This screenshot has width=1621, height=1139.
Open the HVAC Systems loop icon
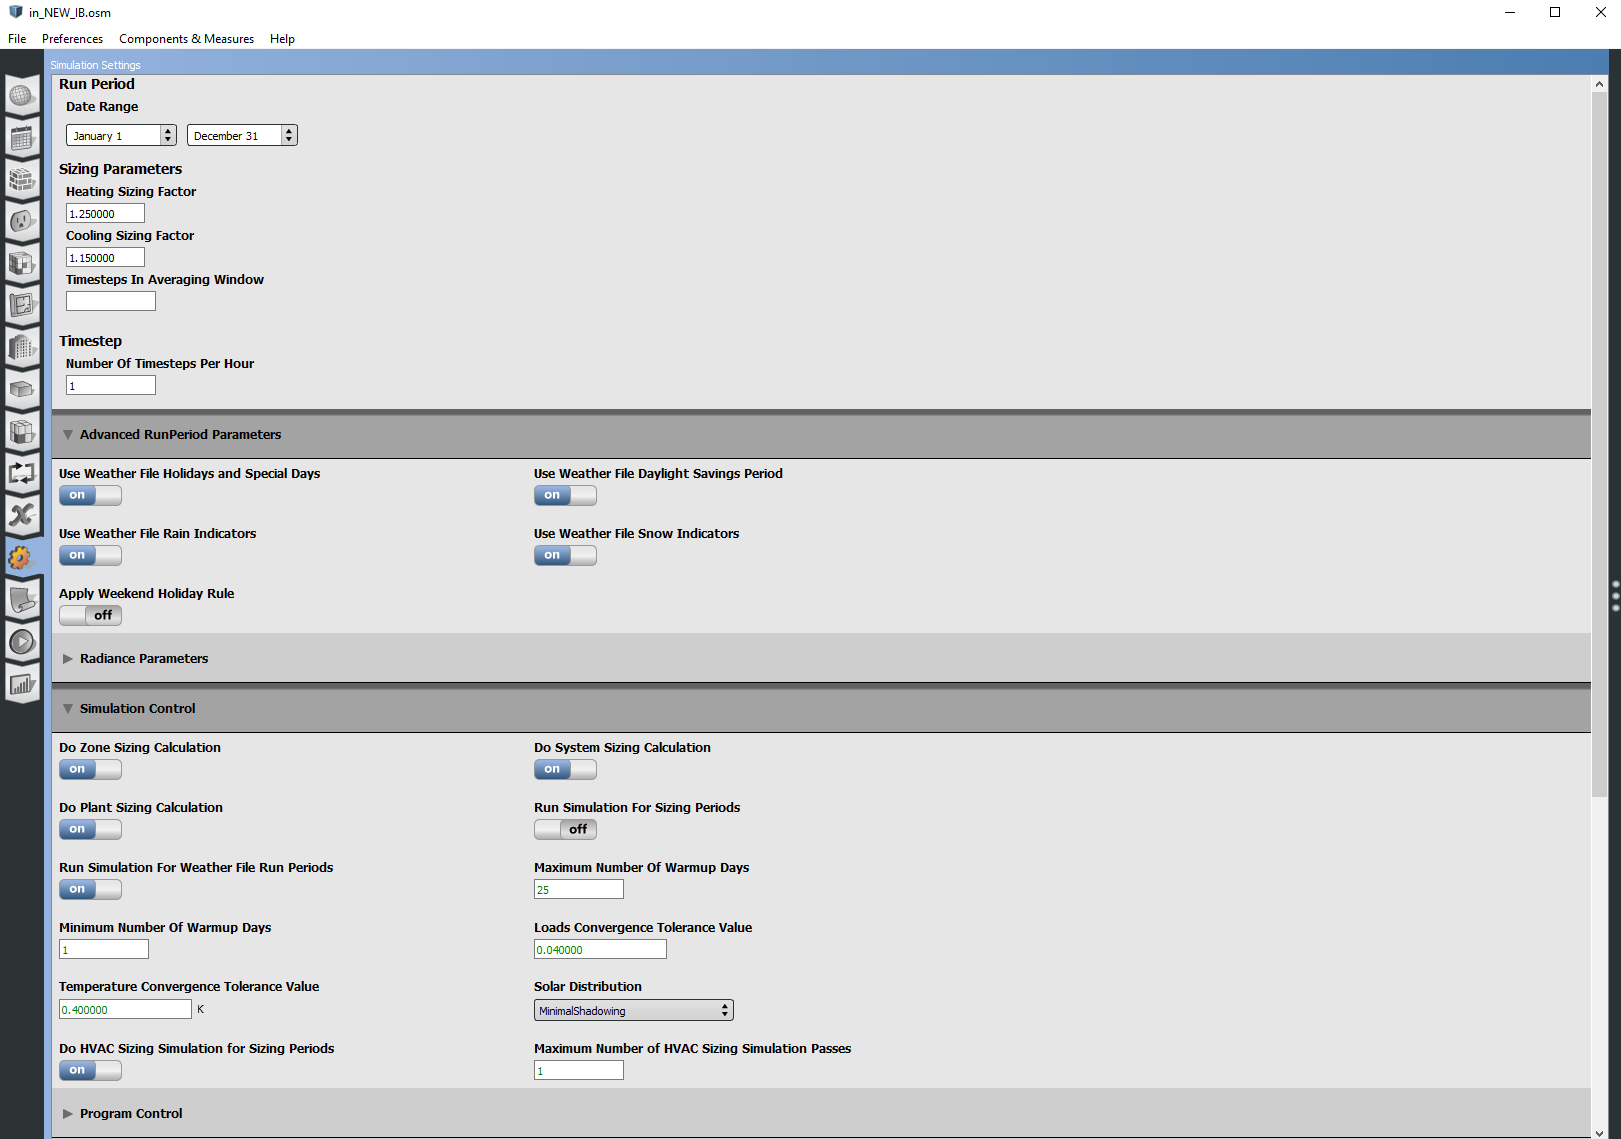(22, 473)
